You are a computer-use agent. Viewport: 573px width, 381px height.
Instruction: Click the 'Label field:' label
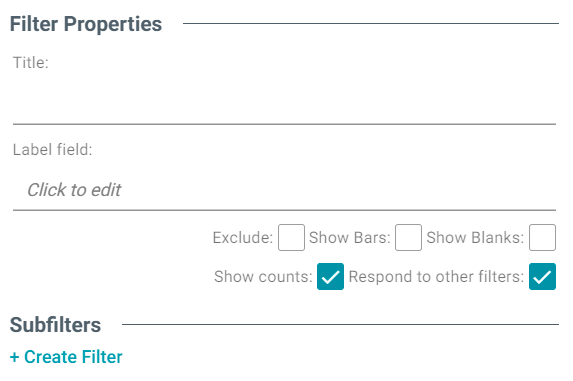53,150
